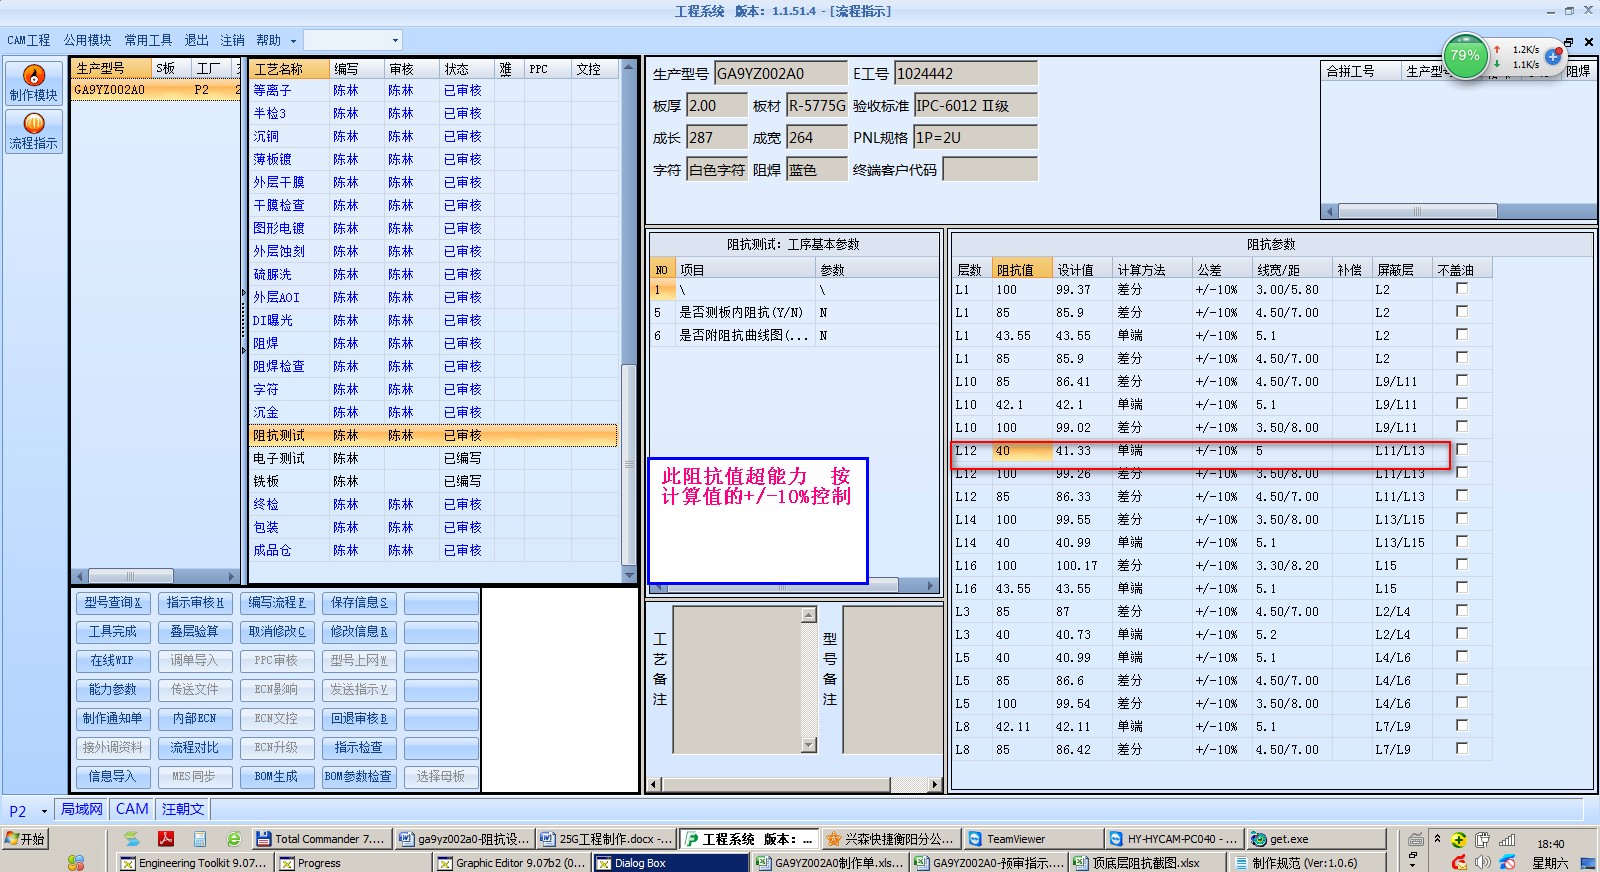Click left arrow of 合拼工号 scrollbar
Viewport: 1600px width, 872px height.
click(1329, 211)
